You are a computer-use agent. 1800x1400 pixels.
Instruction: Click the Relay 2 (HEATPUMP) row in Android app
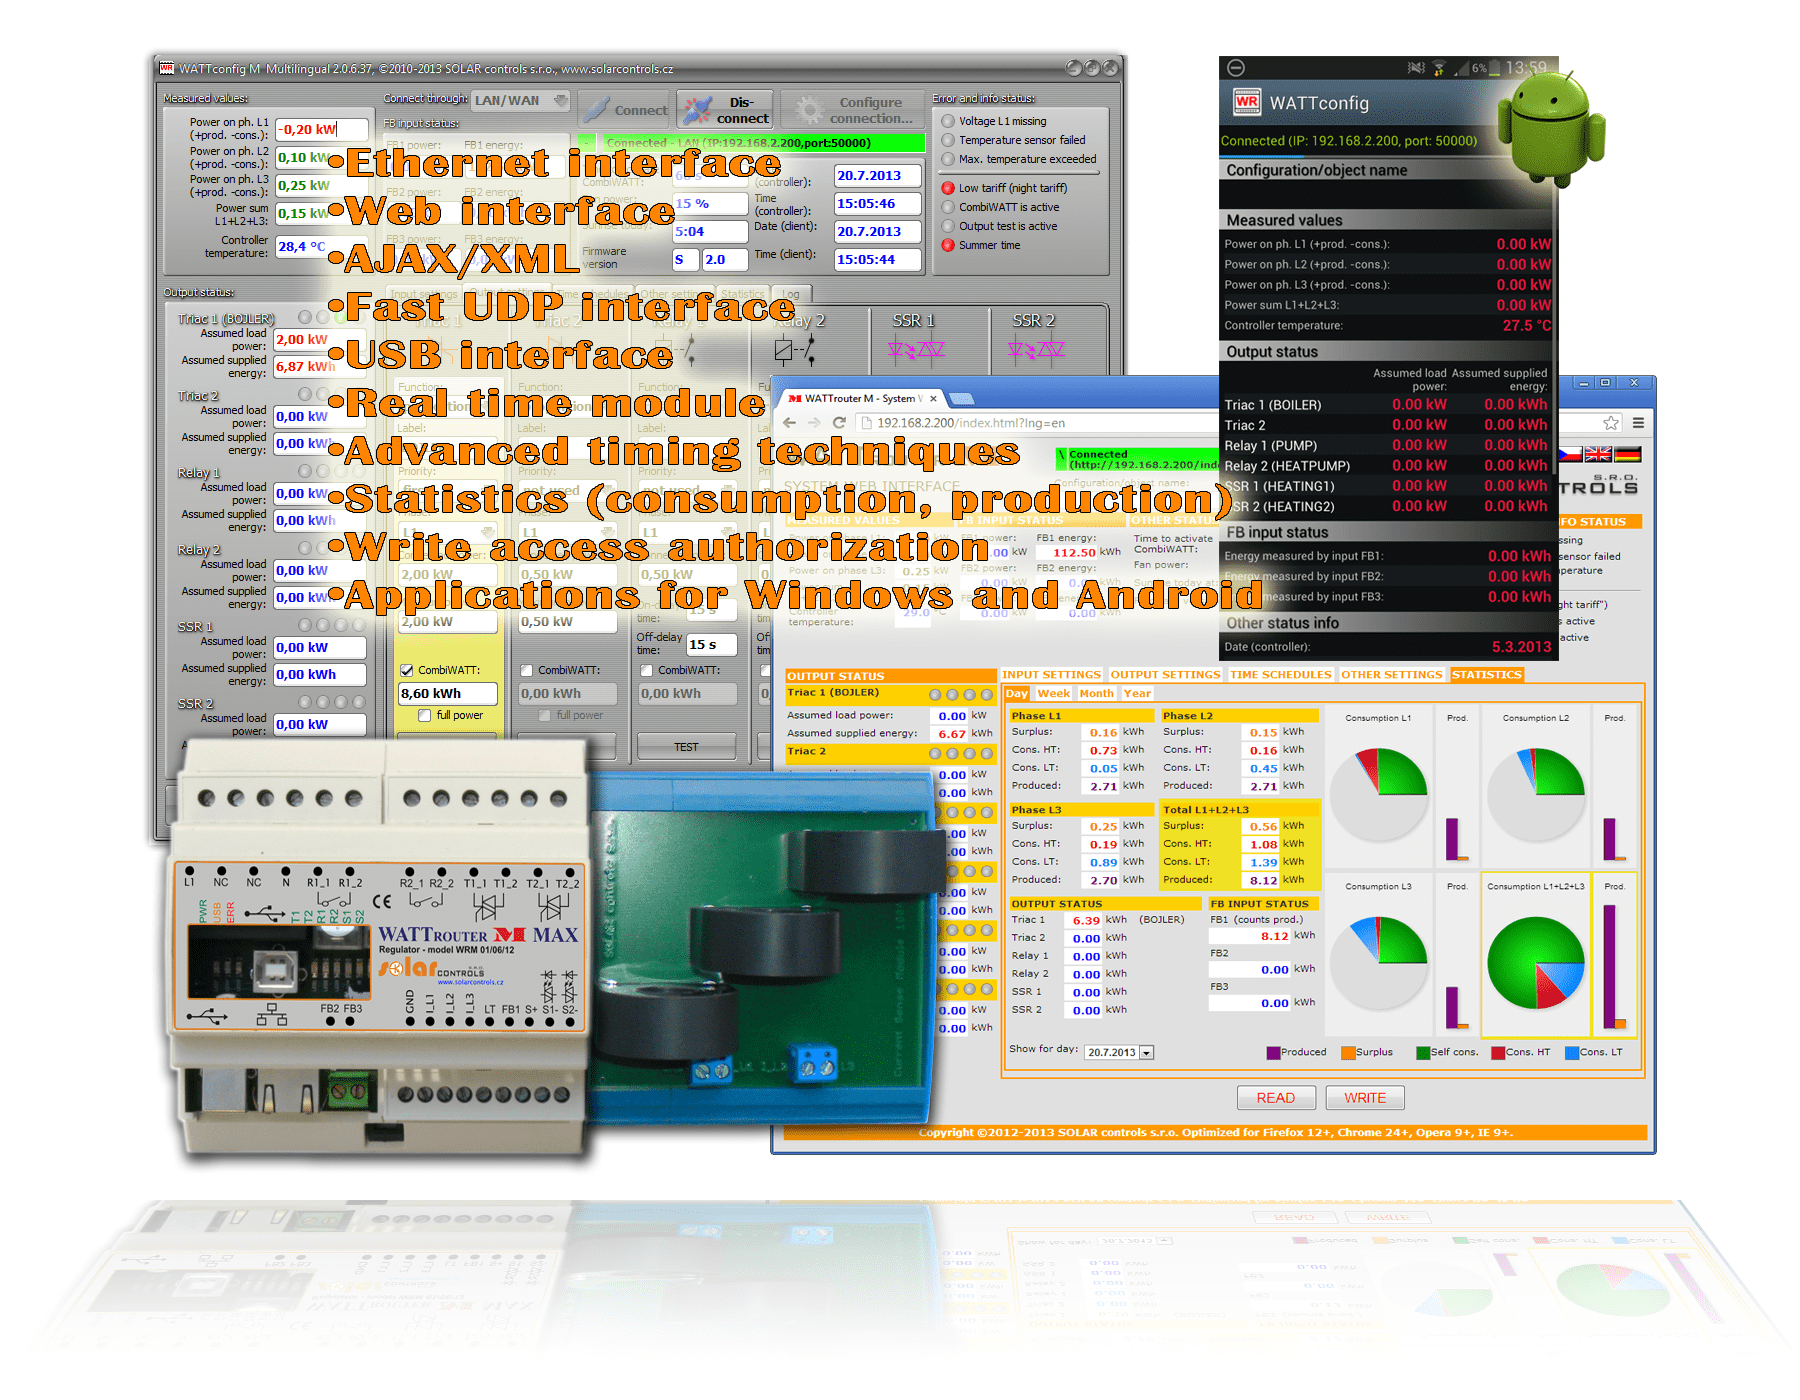[x=1385, y=466]
